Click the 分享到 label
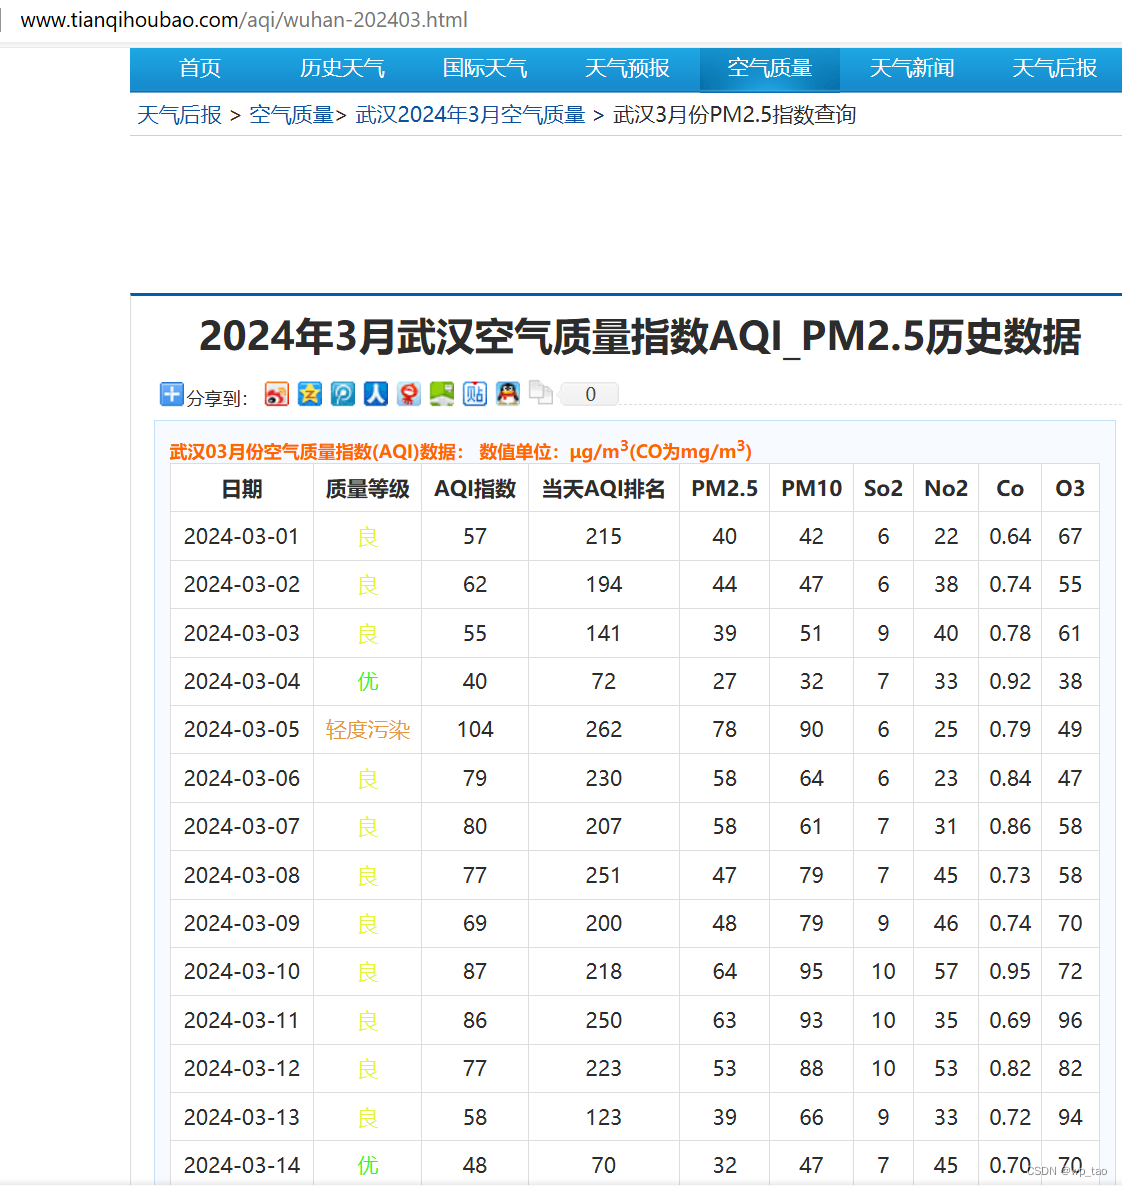Screen dimensions: 1122x1186 216,398
